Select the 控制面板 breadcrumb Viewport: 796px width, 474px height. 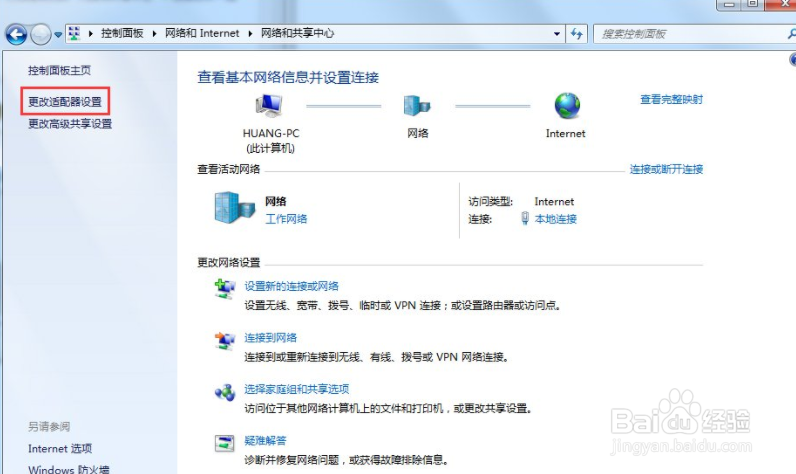(x=122, y=33)
